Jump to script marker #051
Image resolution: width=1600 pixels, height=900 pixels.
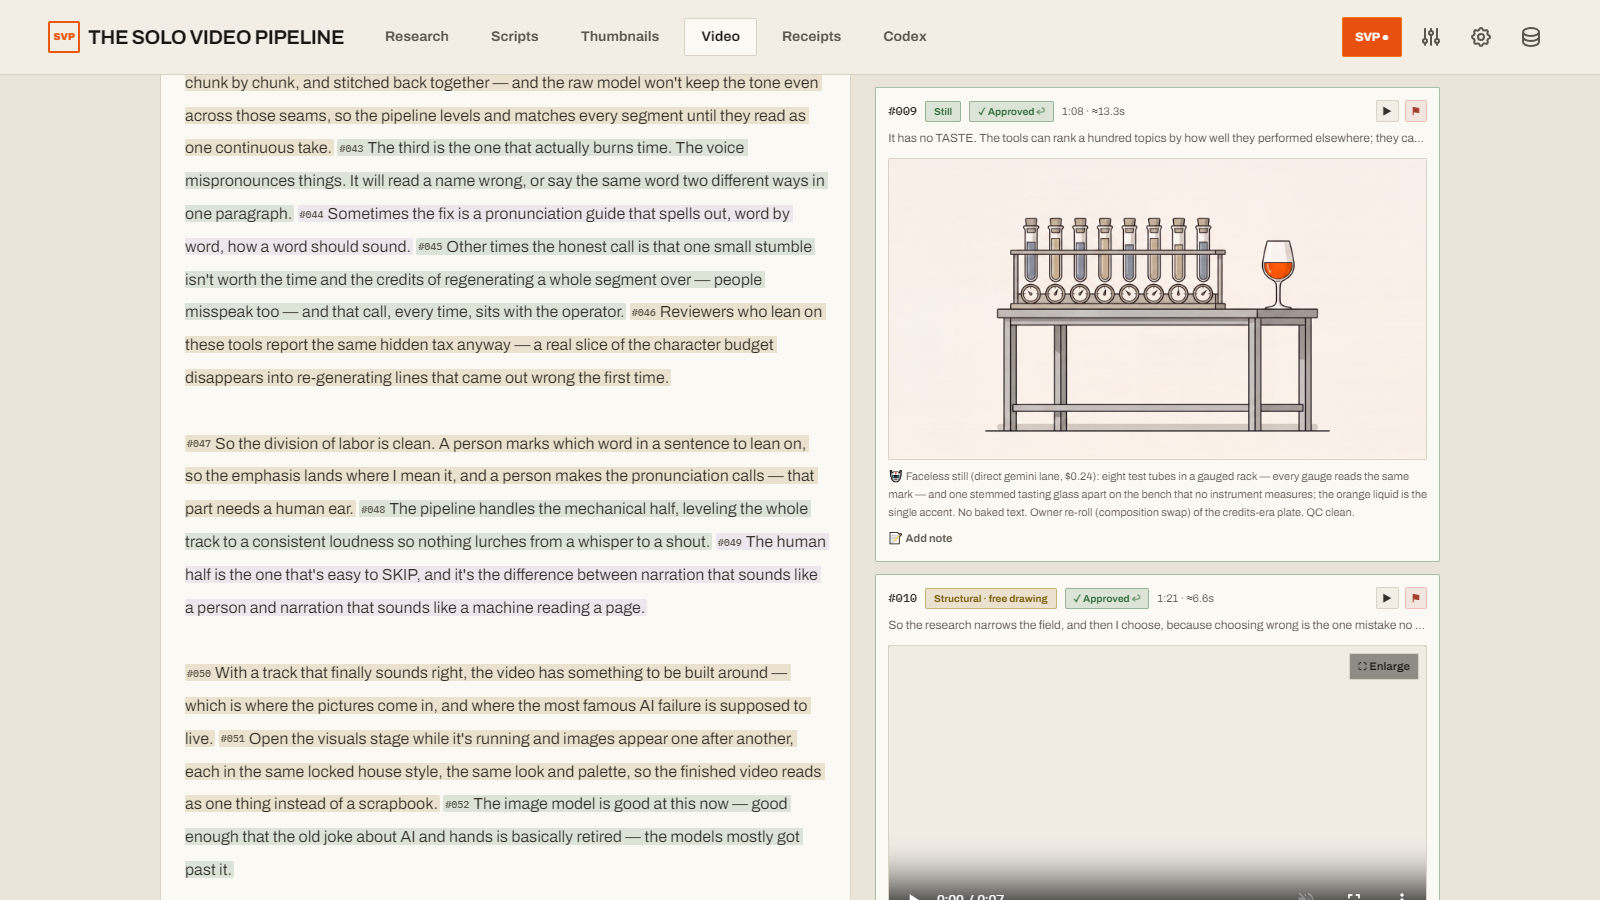[233, 739]
